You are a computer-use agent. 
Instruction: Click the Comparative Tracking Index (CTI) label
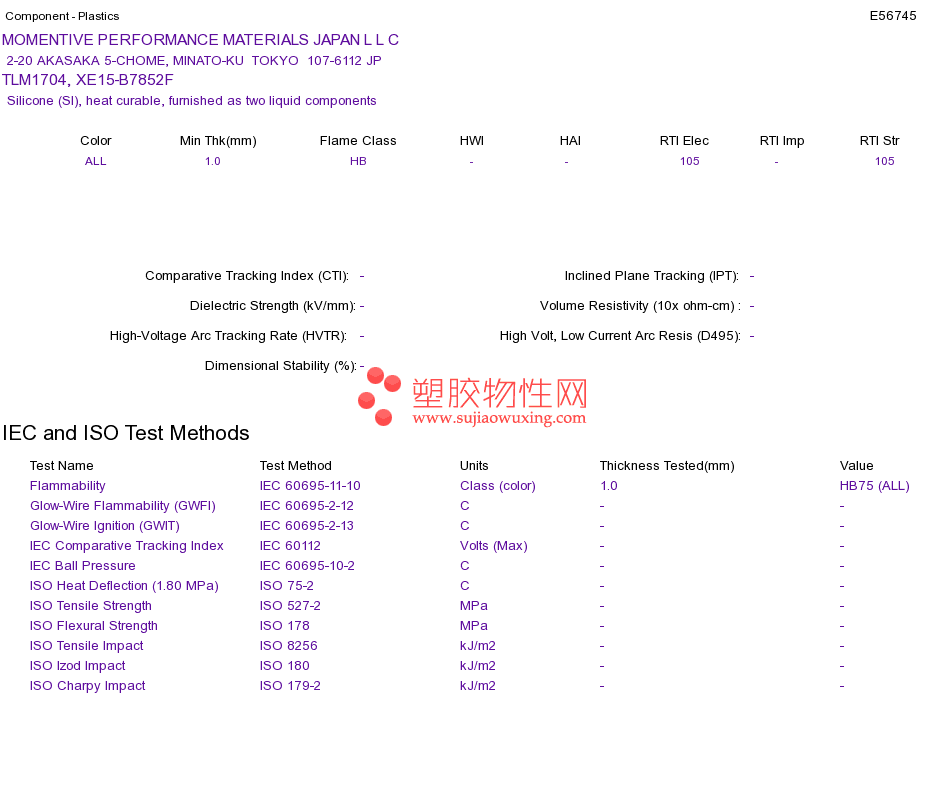(247, 276)
